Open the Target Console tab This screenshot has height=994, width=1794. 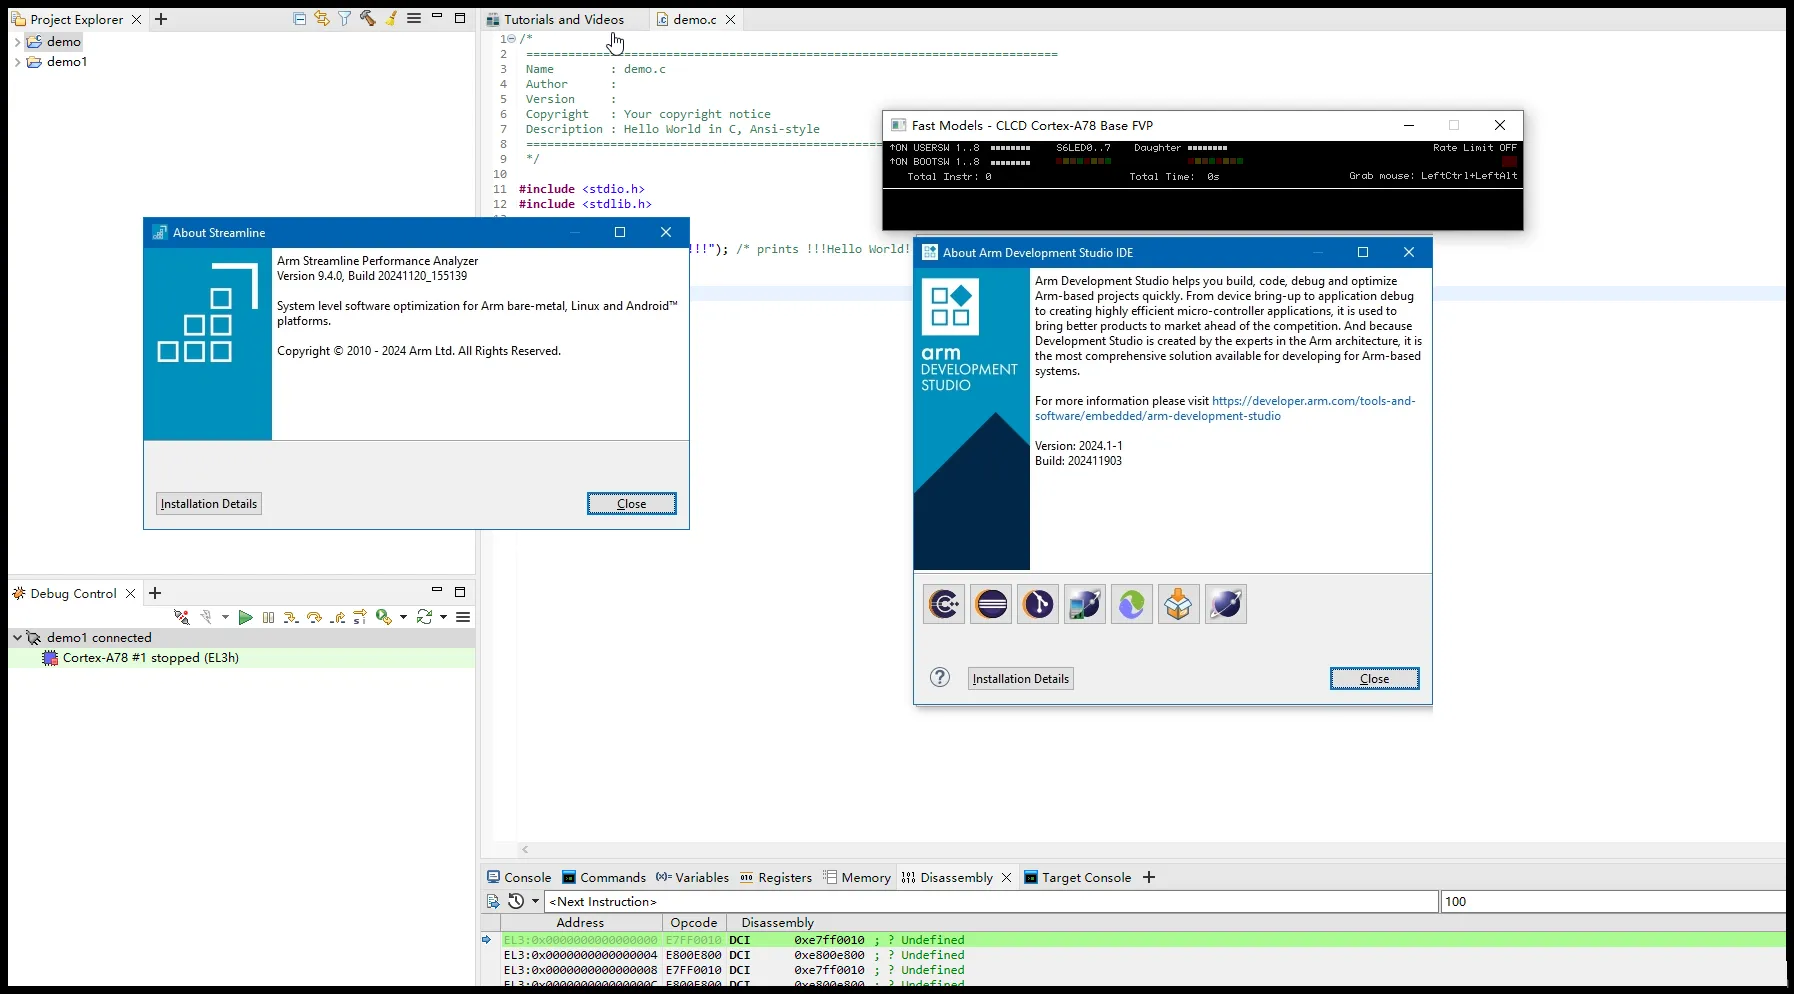click(1078, 877)
